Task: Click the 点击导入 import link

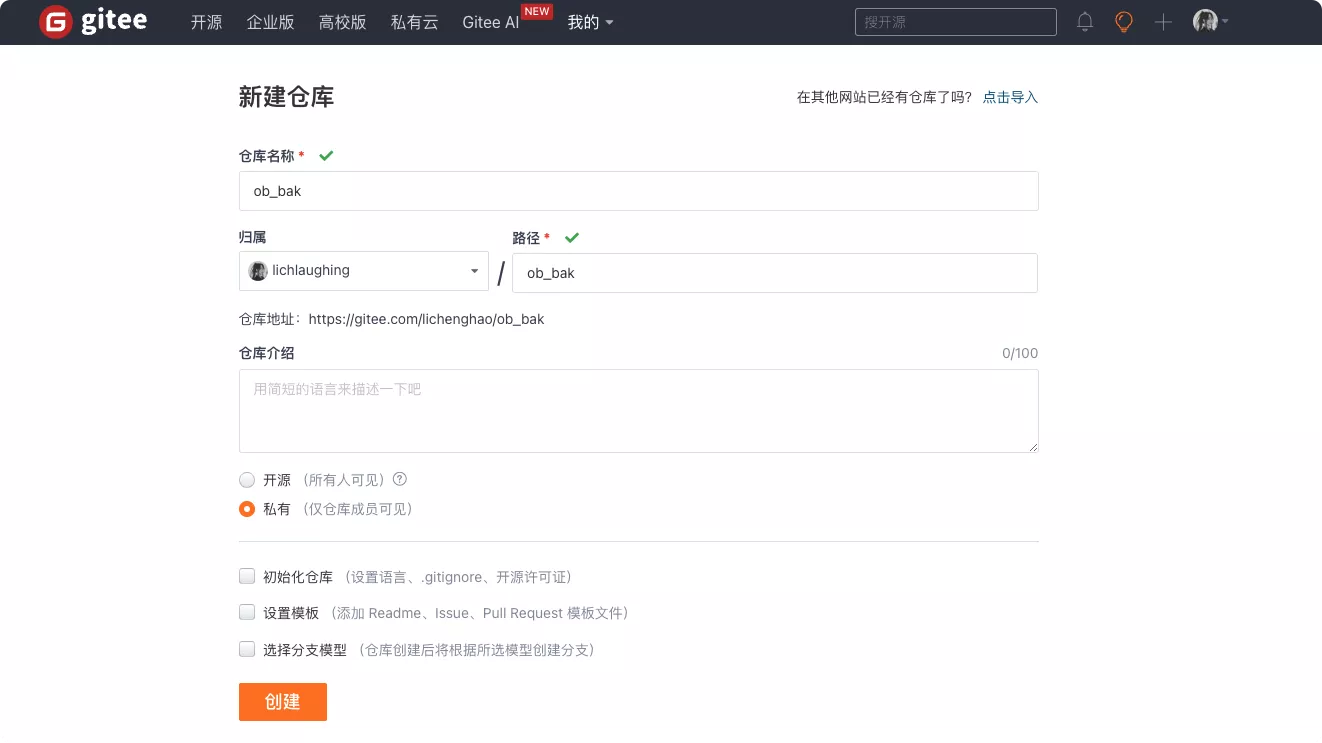Action: tap(1010, 97)
